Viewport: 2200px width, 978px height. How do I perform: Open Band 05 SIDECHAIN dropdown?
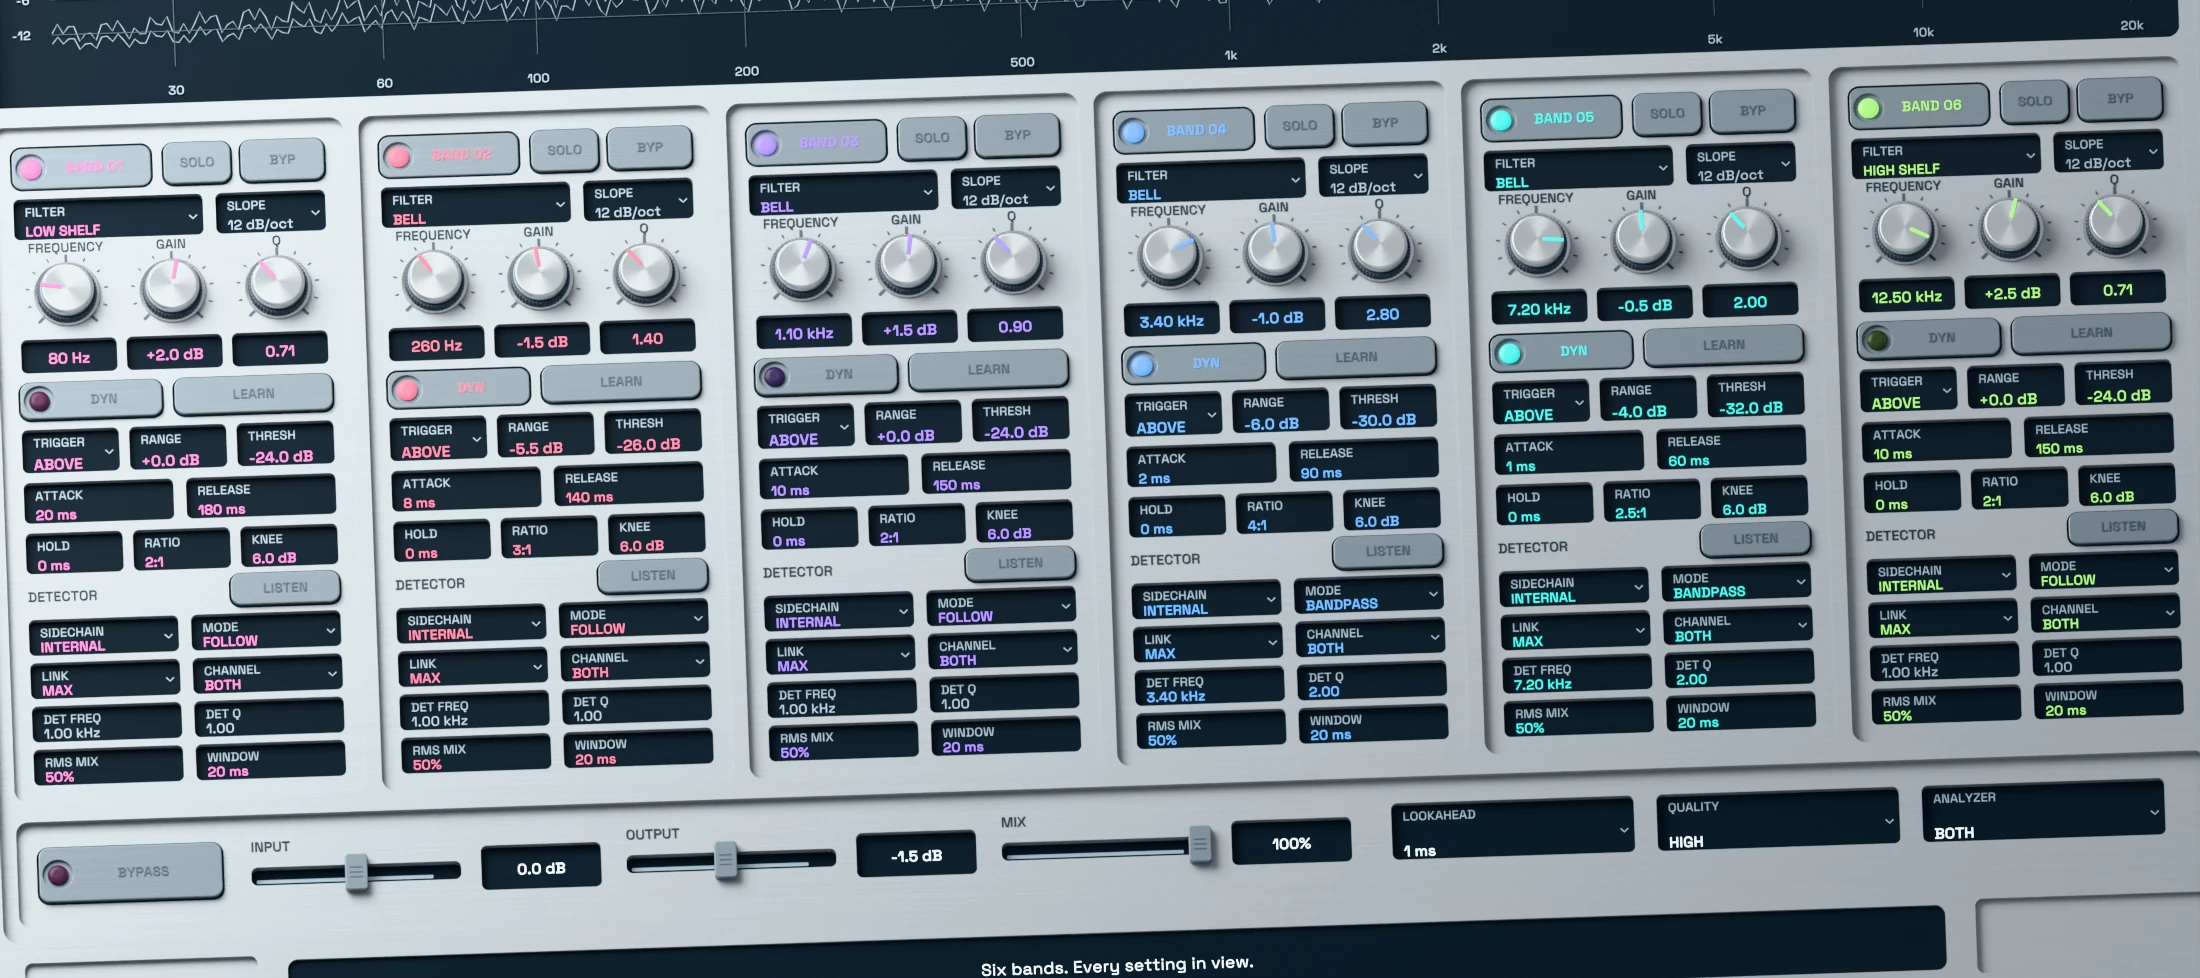[x=1573, y=589]
